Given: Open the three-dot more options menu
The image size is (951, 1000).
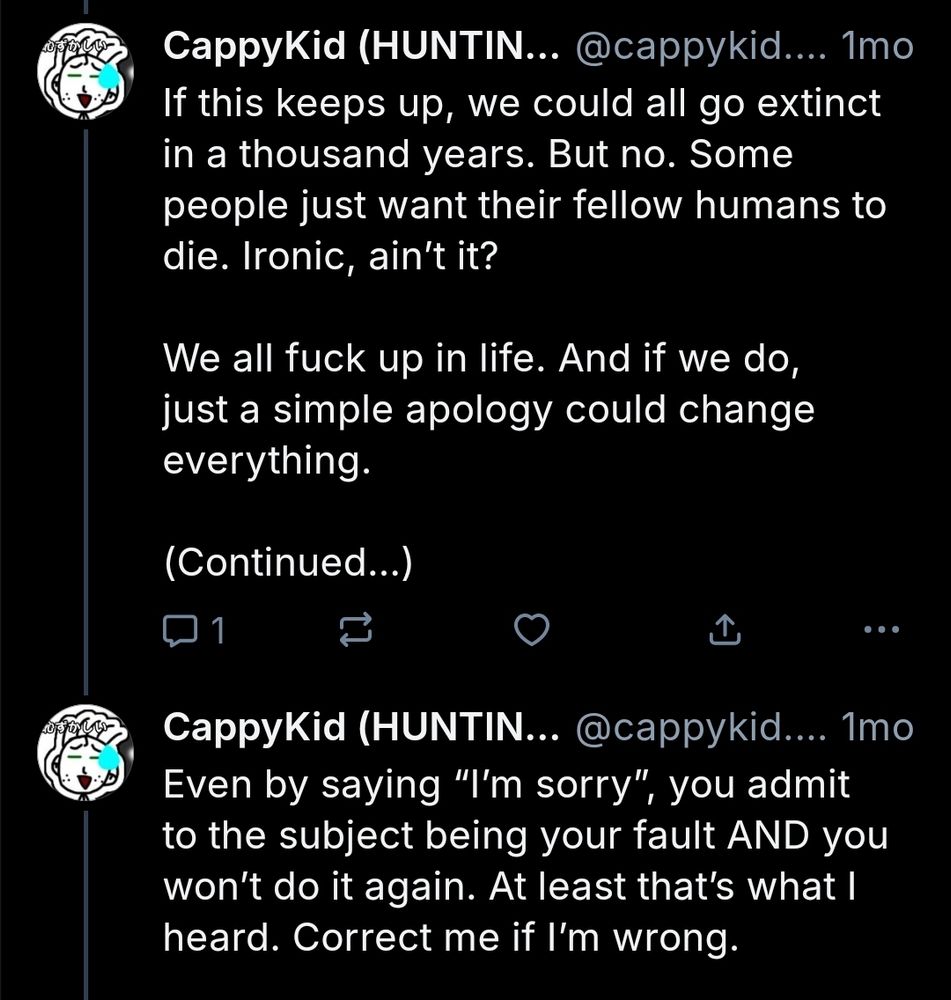Looking at the screenshot, I should click(x=881, y=630).
